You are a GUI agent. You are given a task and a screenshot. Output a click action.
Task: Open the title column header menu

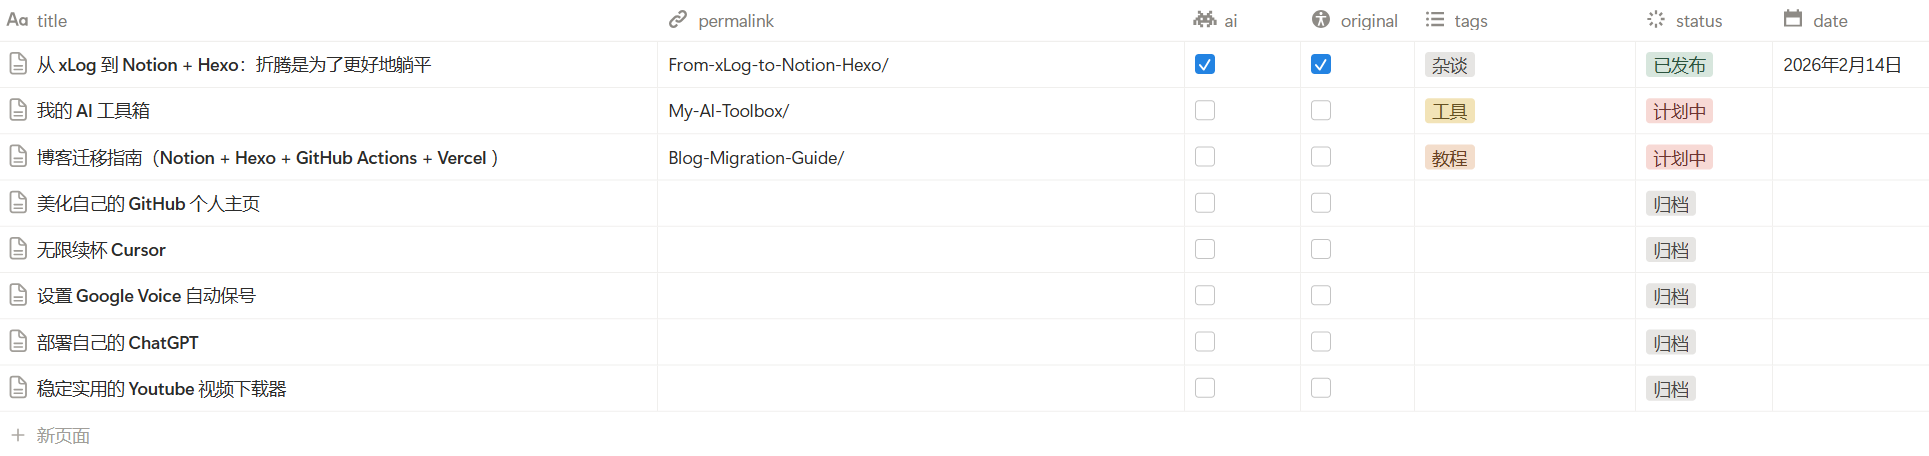click(51, 20)
